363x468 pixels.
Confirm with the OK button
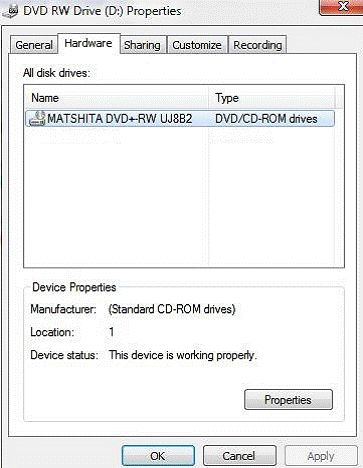(158, 456)
